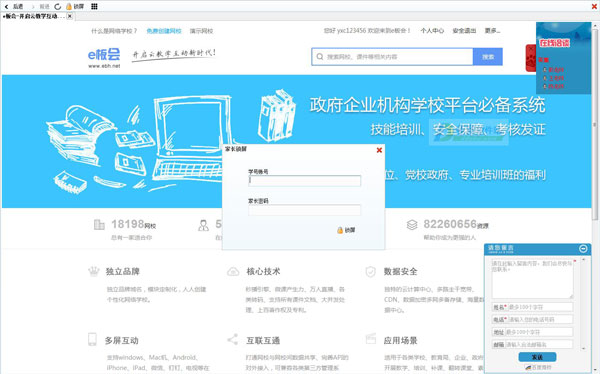The width and height of the screenshot is (600, 374).
Task: Click message panel scrollbar down arrow
Action: [x=584, y=349]
